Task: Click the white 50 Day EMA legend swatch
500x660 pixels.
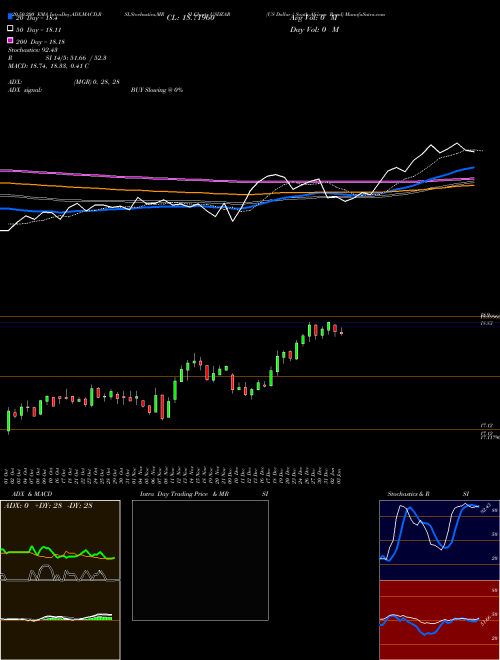Action: [10, 29]
